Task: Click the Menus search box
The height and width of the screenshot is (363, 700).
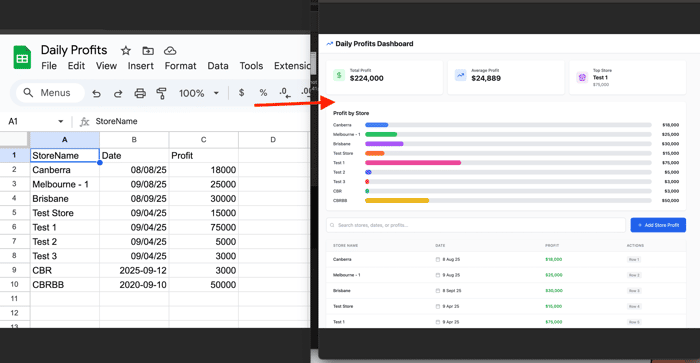Action: (50, 93)
